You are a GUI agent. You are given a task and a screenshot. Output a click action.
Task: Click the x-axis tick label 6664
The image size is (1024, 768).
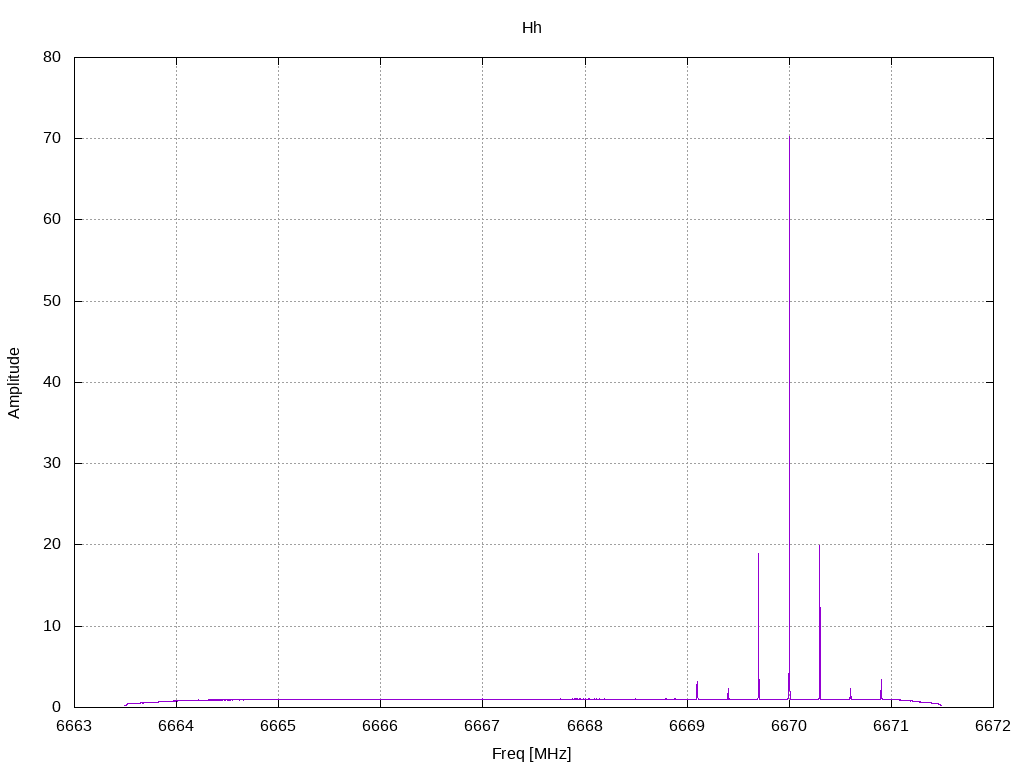coord(176,726)
